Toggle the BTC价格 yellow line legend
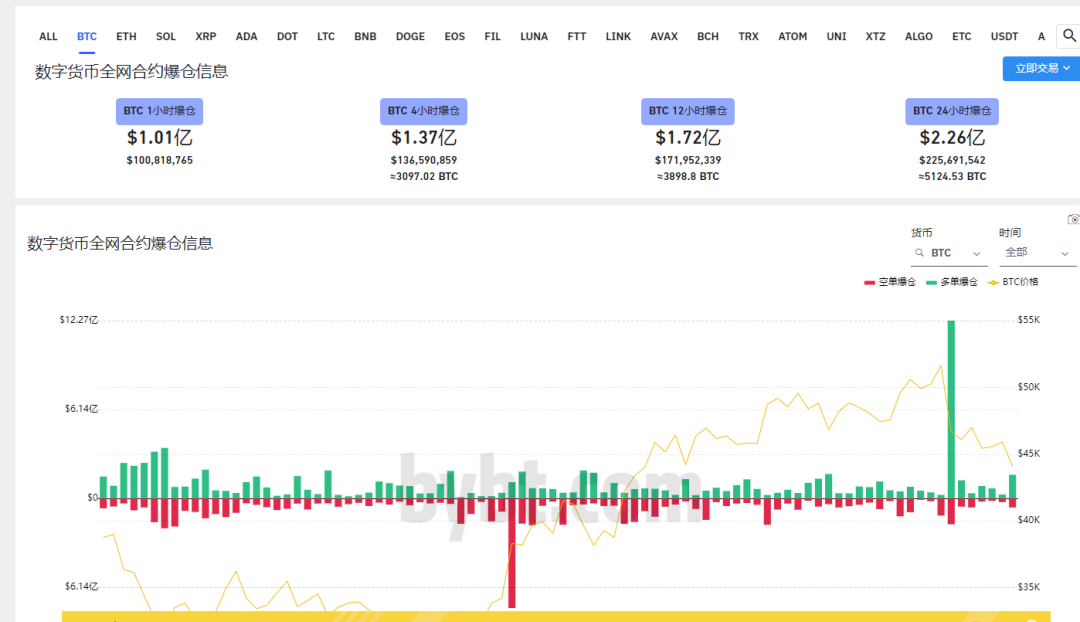The image size is (1080, 622). [1013, 282]
